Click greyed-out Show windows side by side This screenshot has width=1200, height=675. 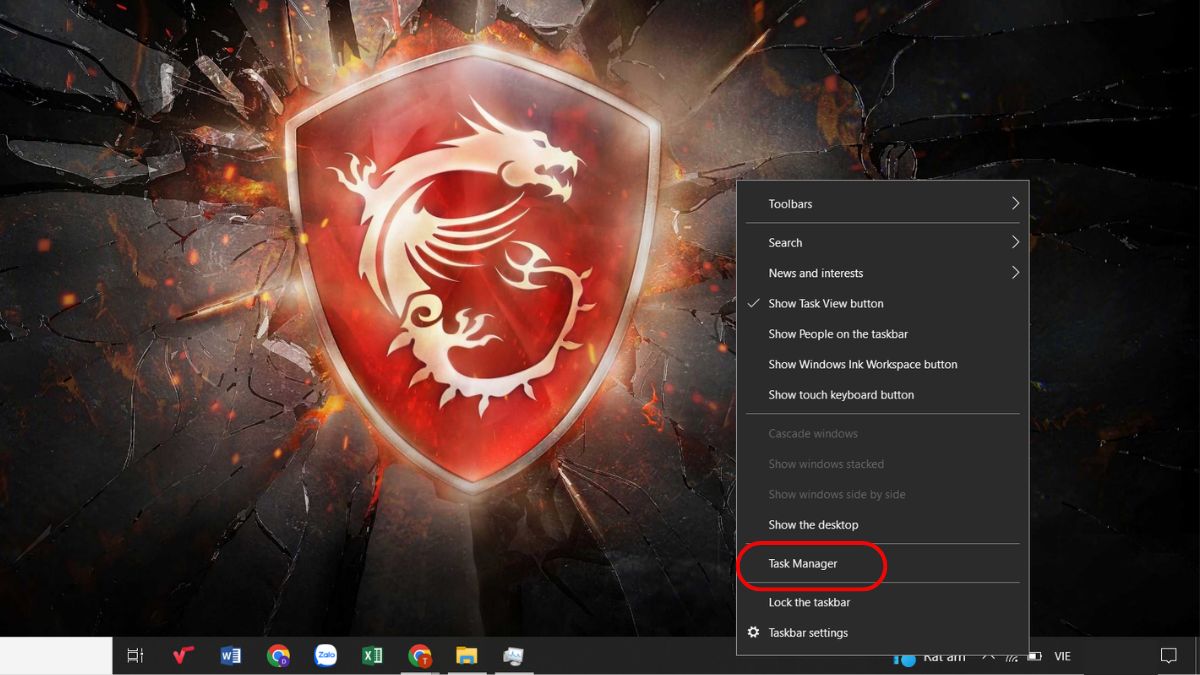tap(883, 494)
